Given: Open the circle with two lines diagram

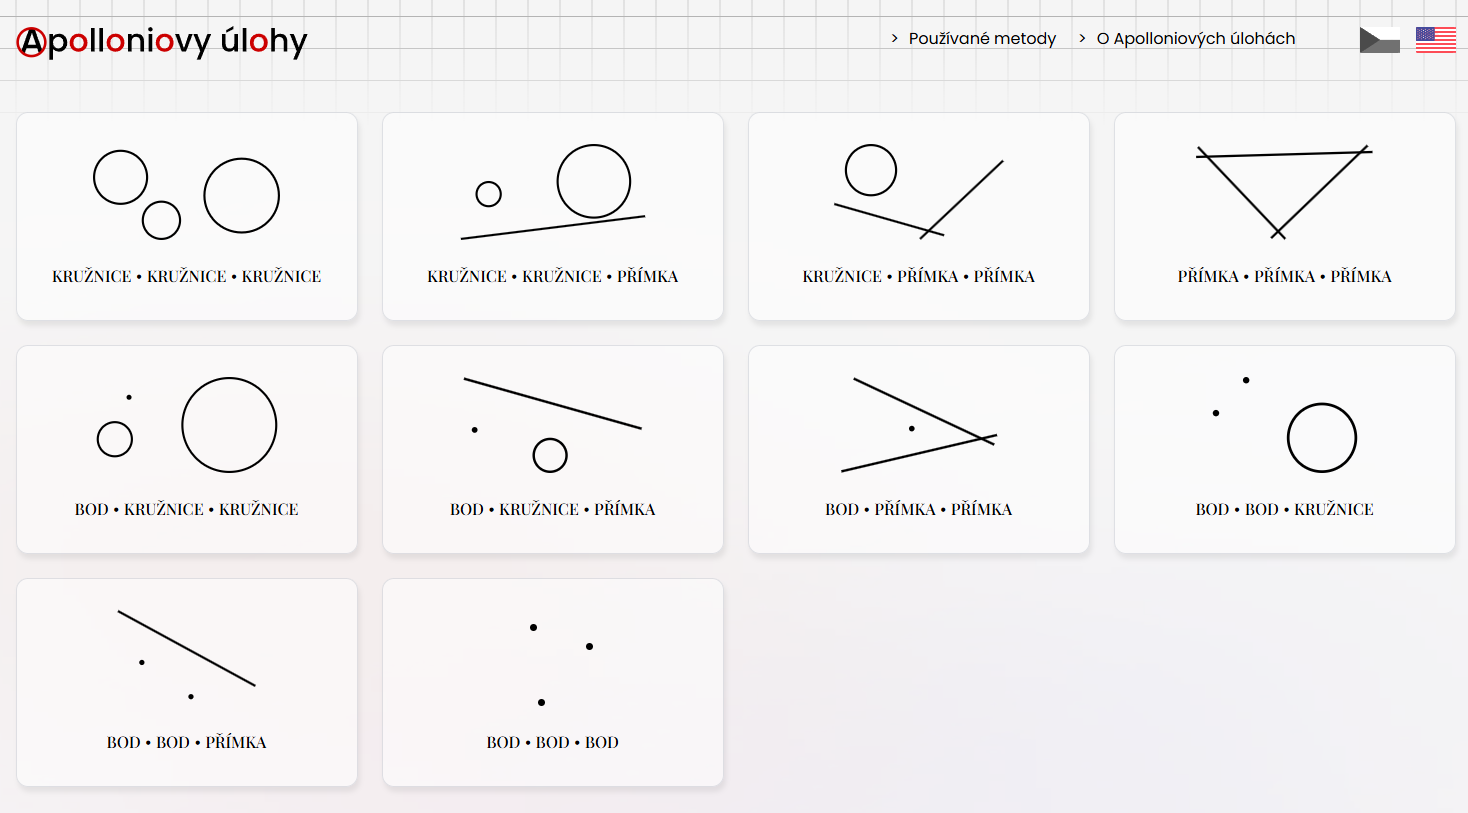Looking at the screenshot, I should coord(918,192).
